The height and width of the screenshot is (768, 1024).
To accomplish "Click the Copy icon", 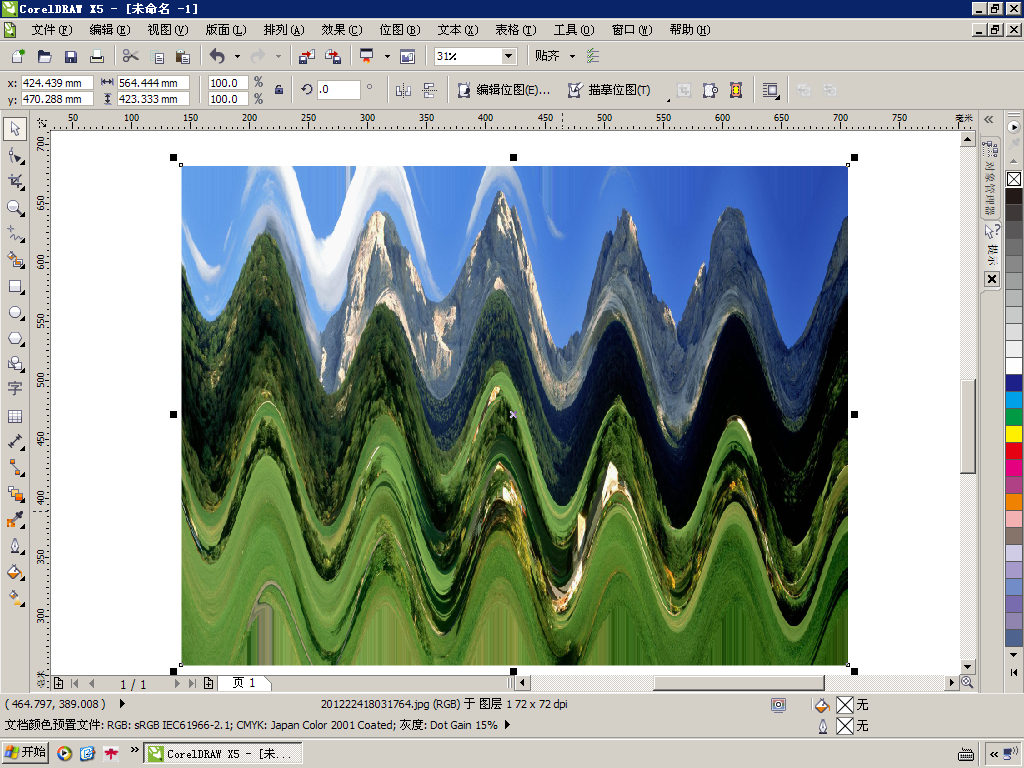I will click(x=157, y=56).
